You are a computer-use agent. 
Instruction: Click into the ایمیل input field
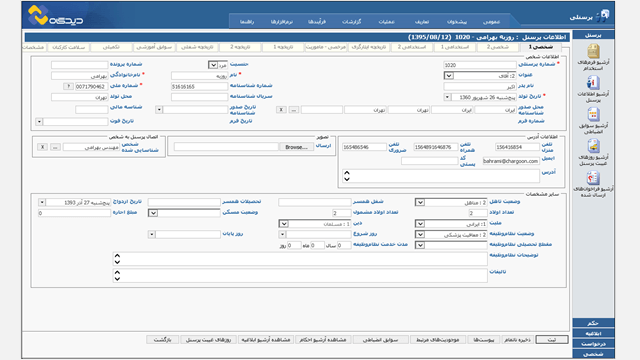[511, 161]
